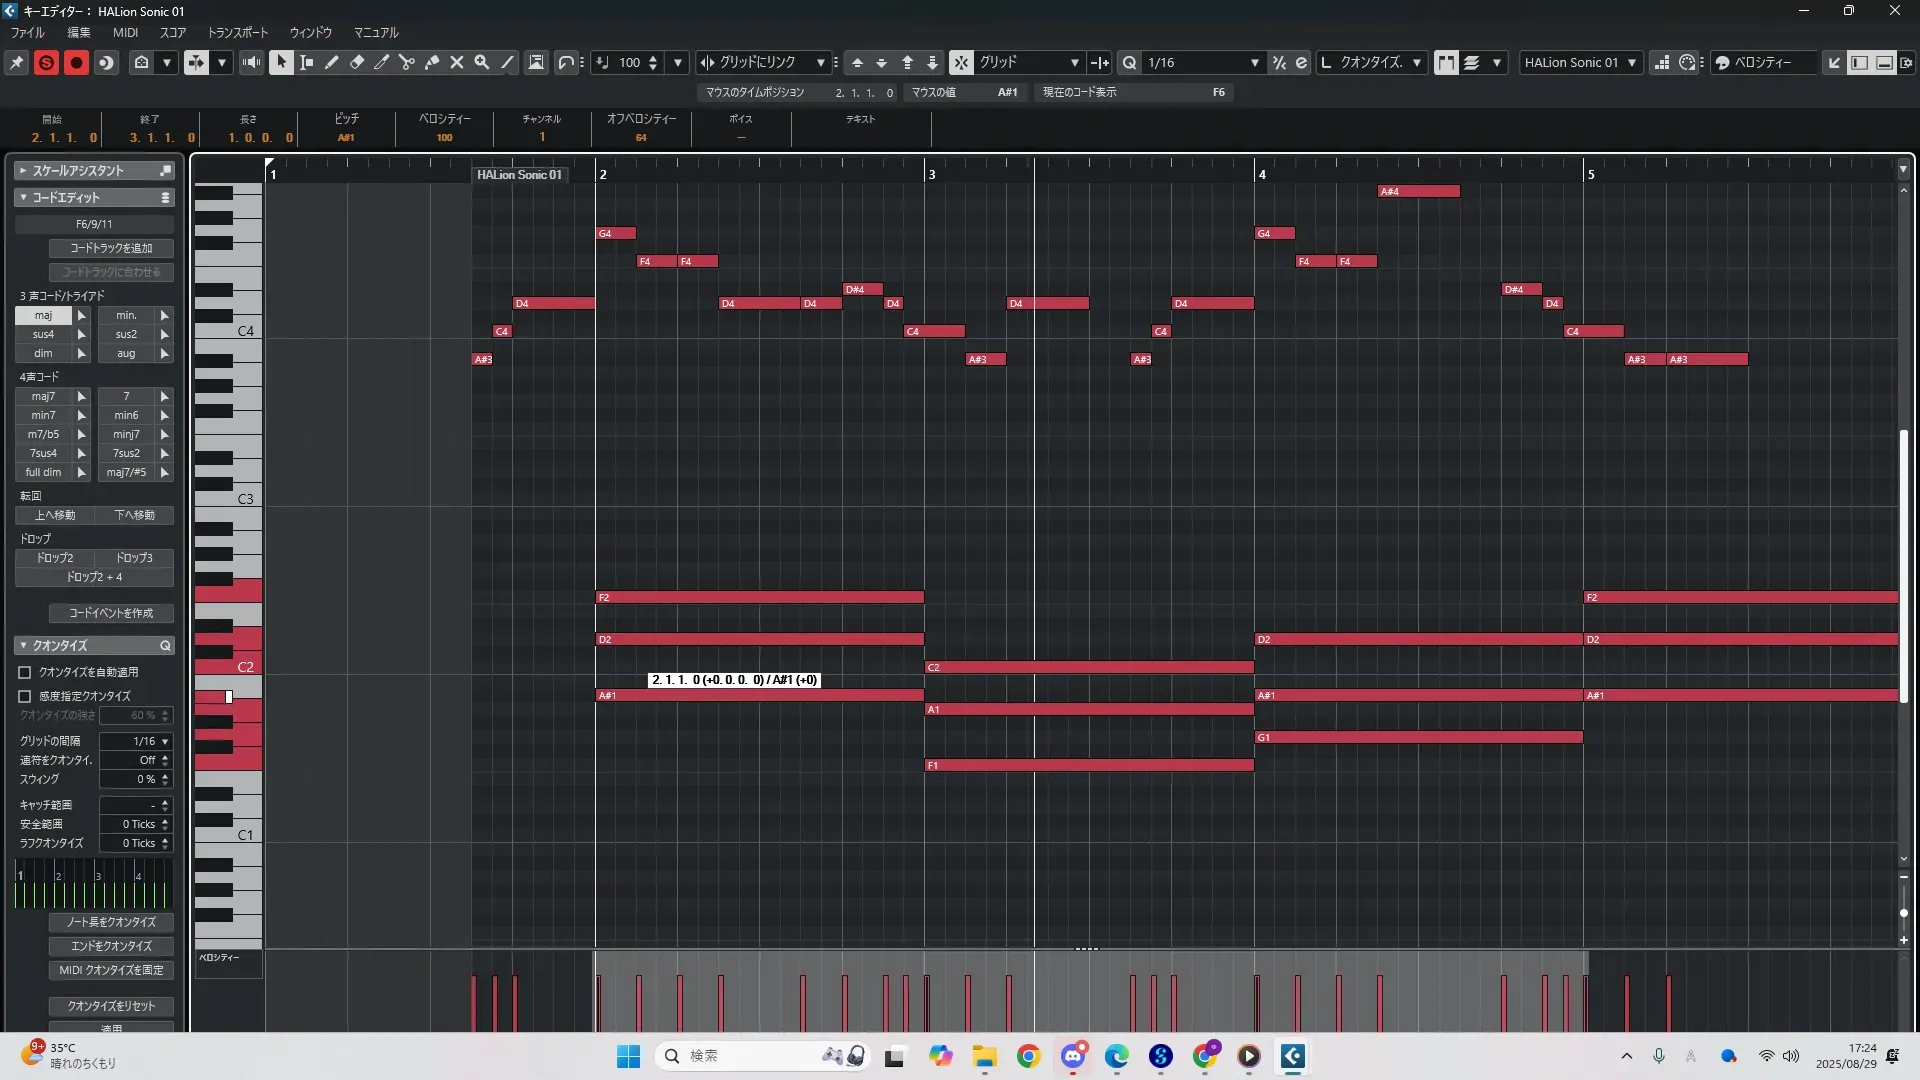Select the Erase tool
The width and height of the screenshot is (1920, 1080).
tap(357, 62)
